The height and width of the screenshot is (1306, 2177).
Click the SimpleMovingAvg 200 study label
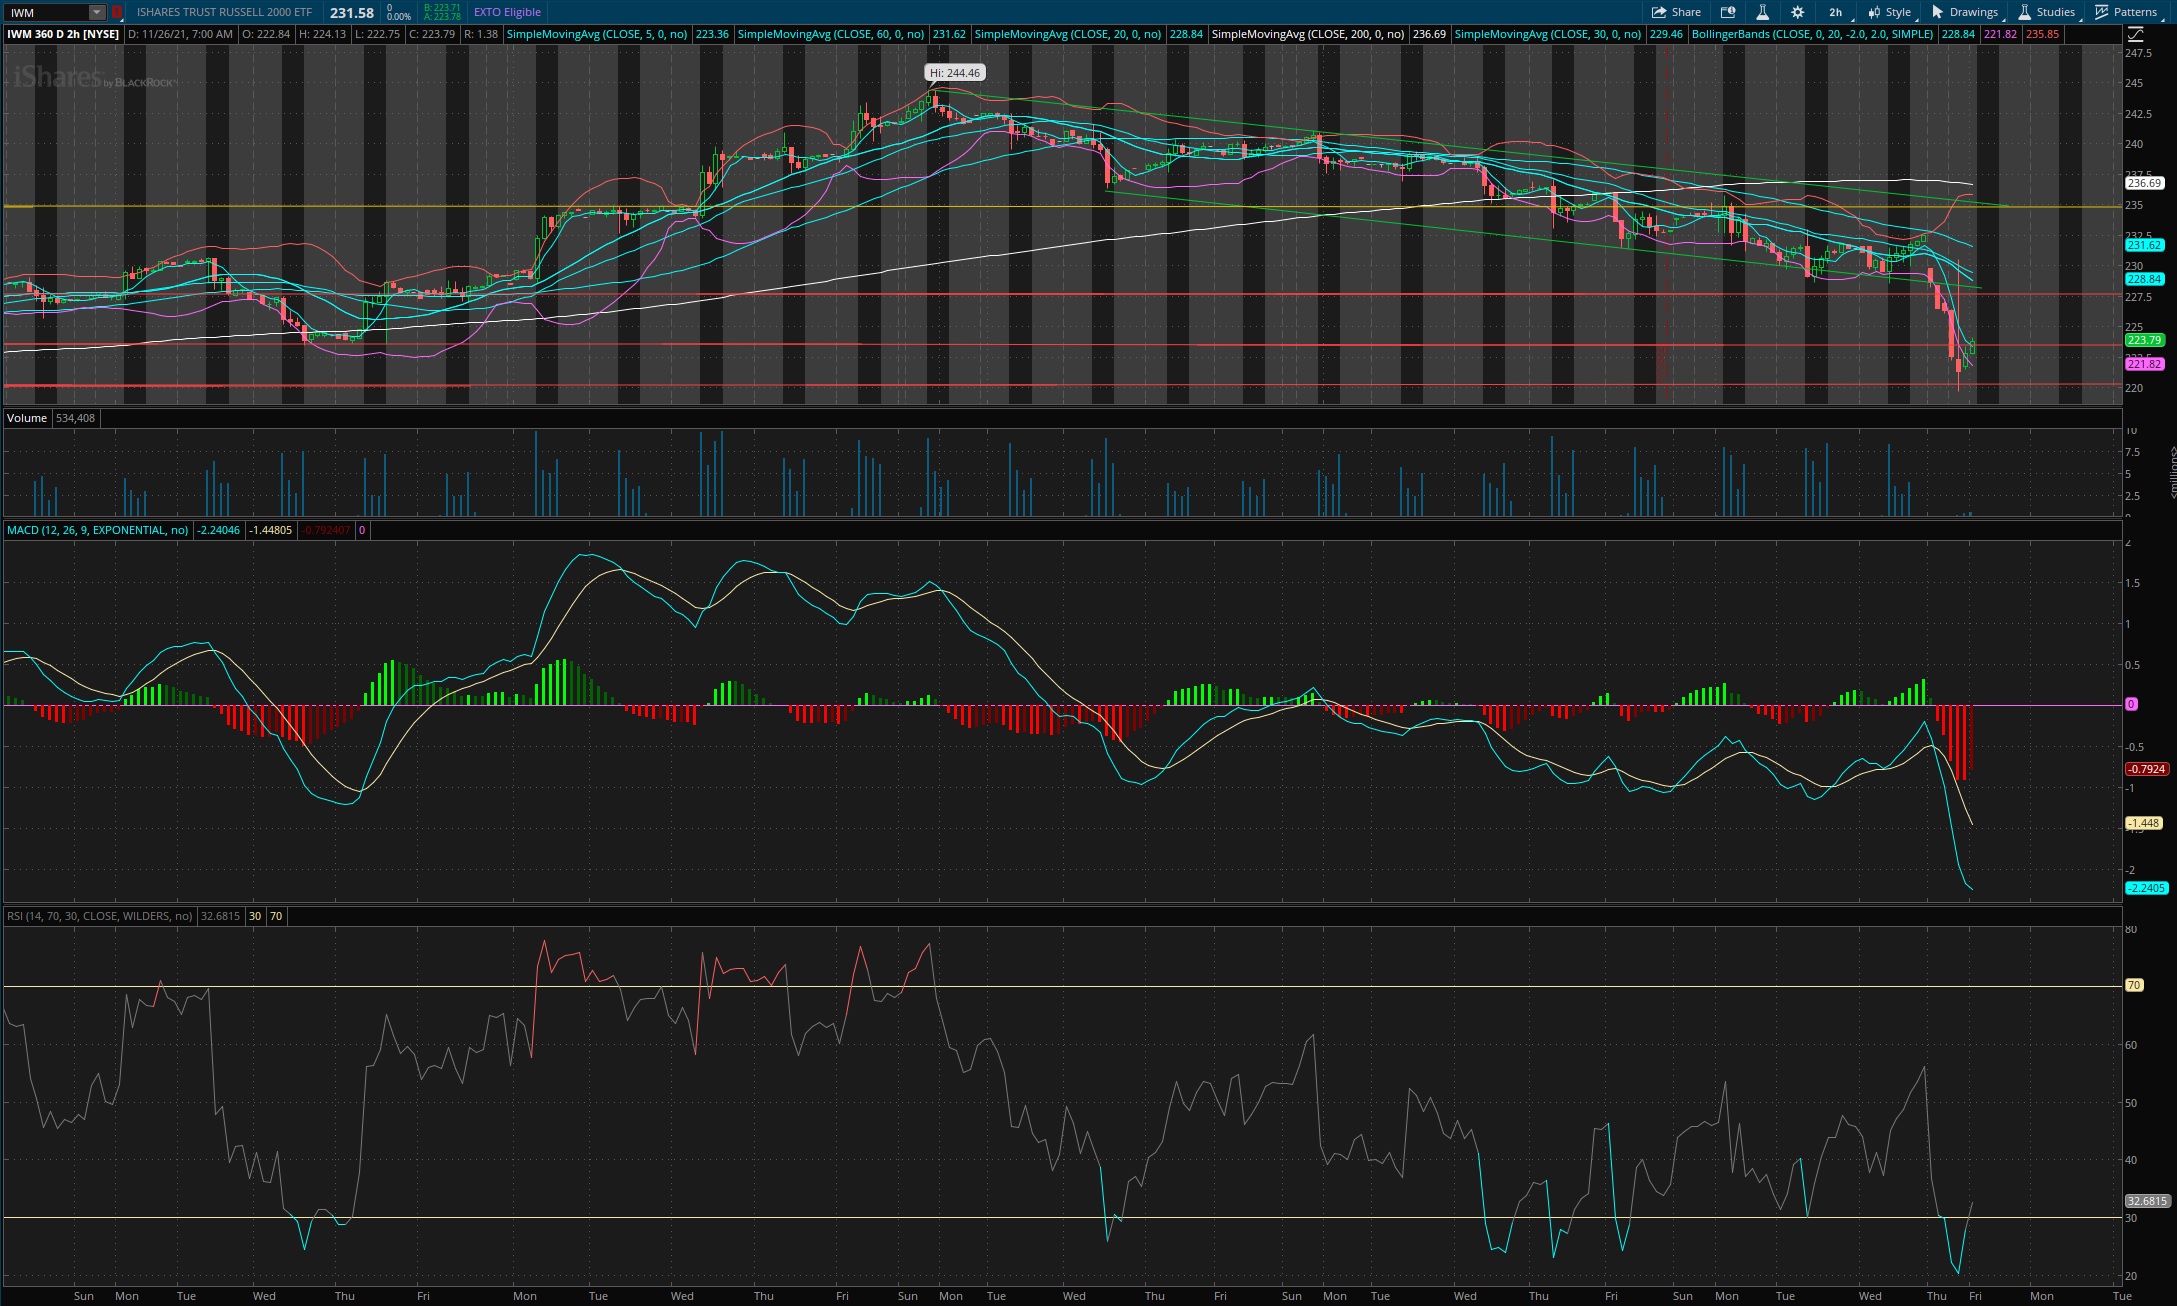click(x=1308, y=34)
